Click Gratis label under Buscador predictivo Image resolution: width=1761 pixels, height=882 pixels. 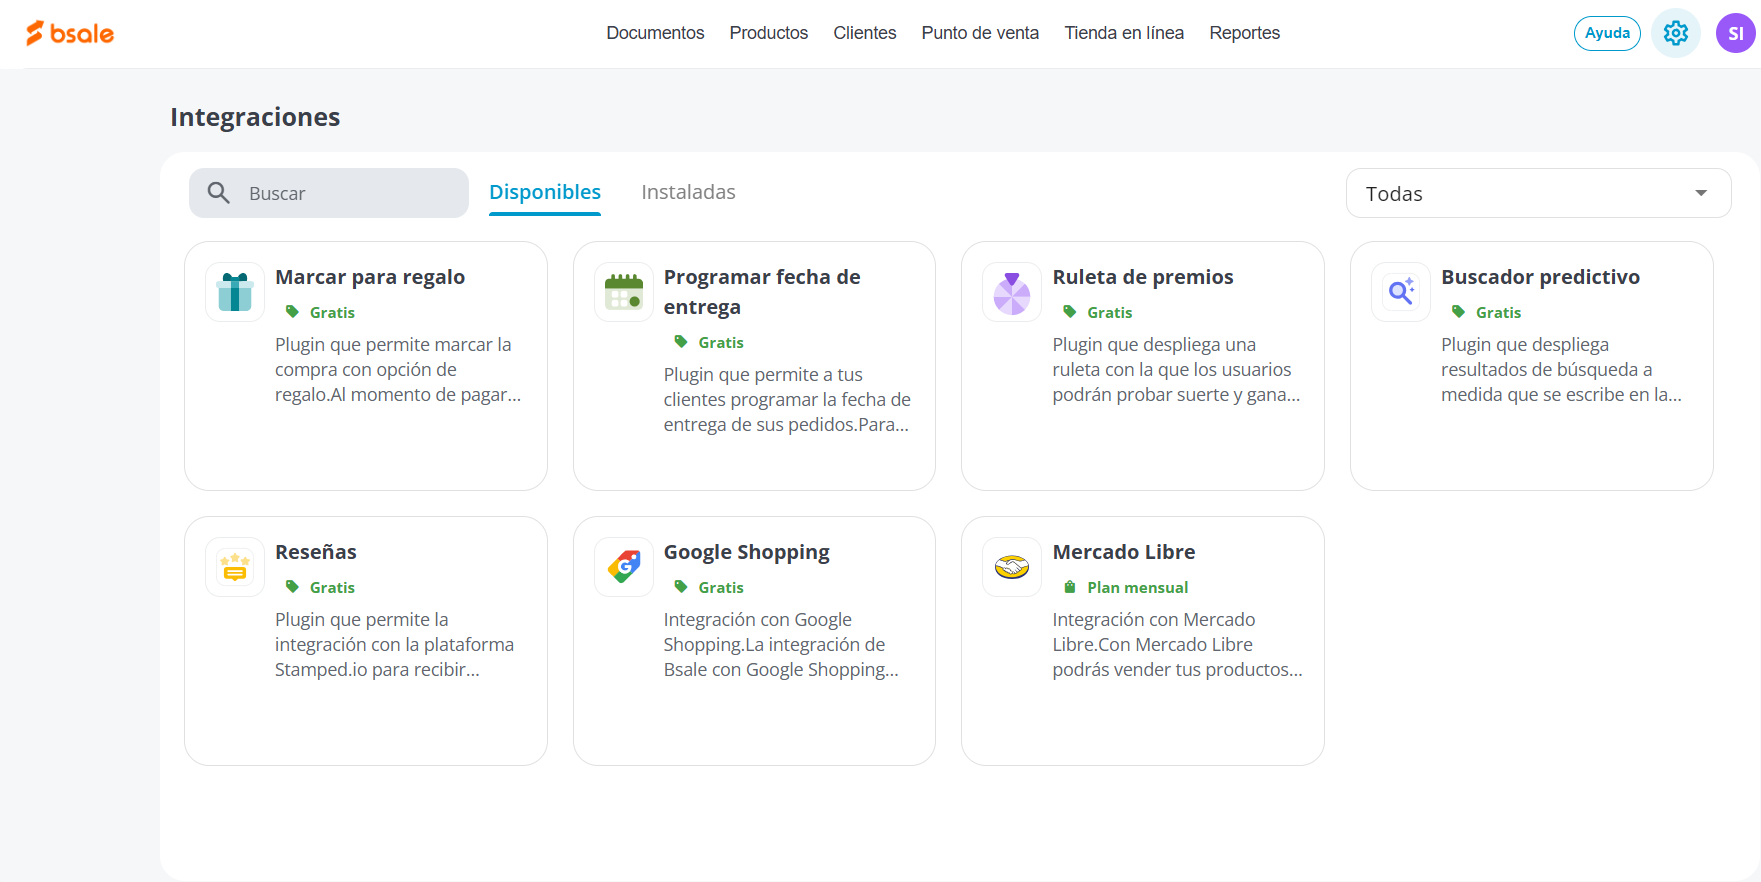point(1498,312)
